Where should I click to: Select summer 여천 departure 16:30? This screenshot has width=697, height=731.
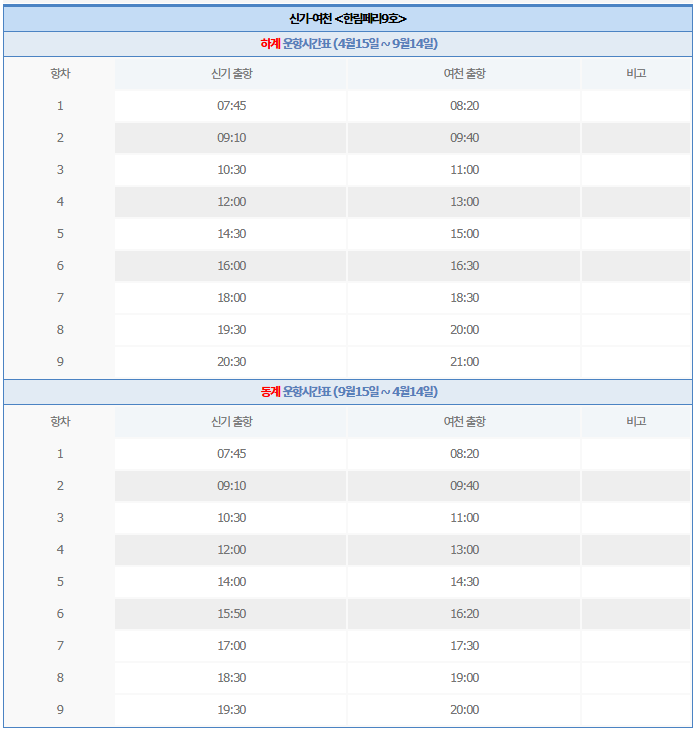pos(464,266)
